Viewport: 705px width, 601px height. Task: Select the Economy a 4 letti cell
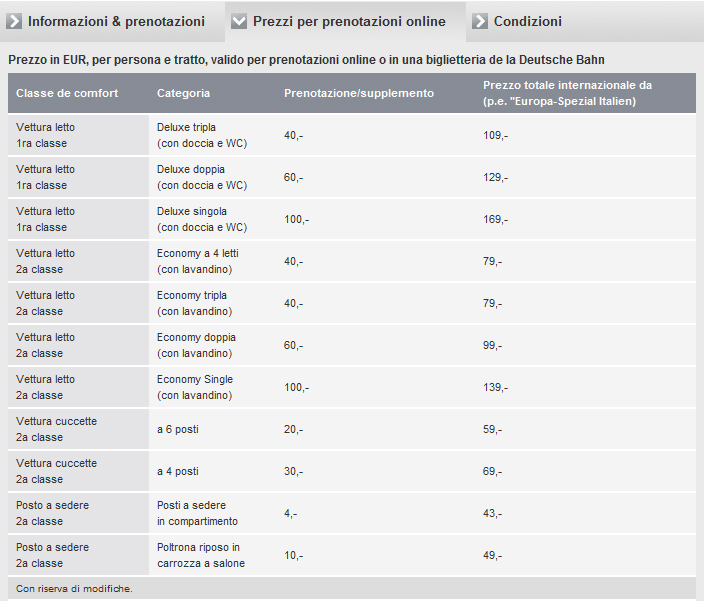pyautogui.click(x=198, y=261)
